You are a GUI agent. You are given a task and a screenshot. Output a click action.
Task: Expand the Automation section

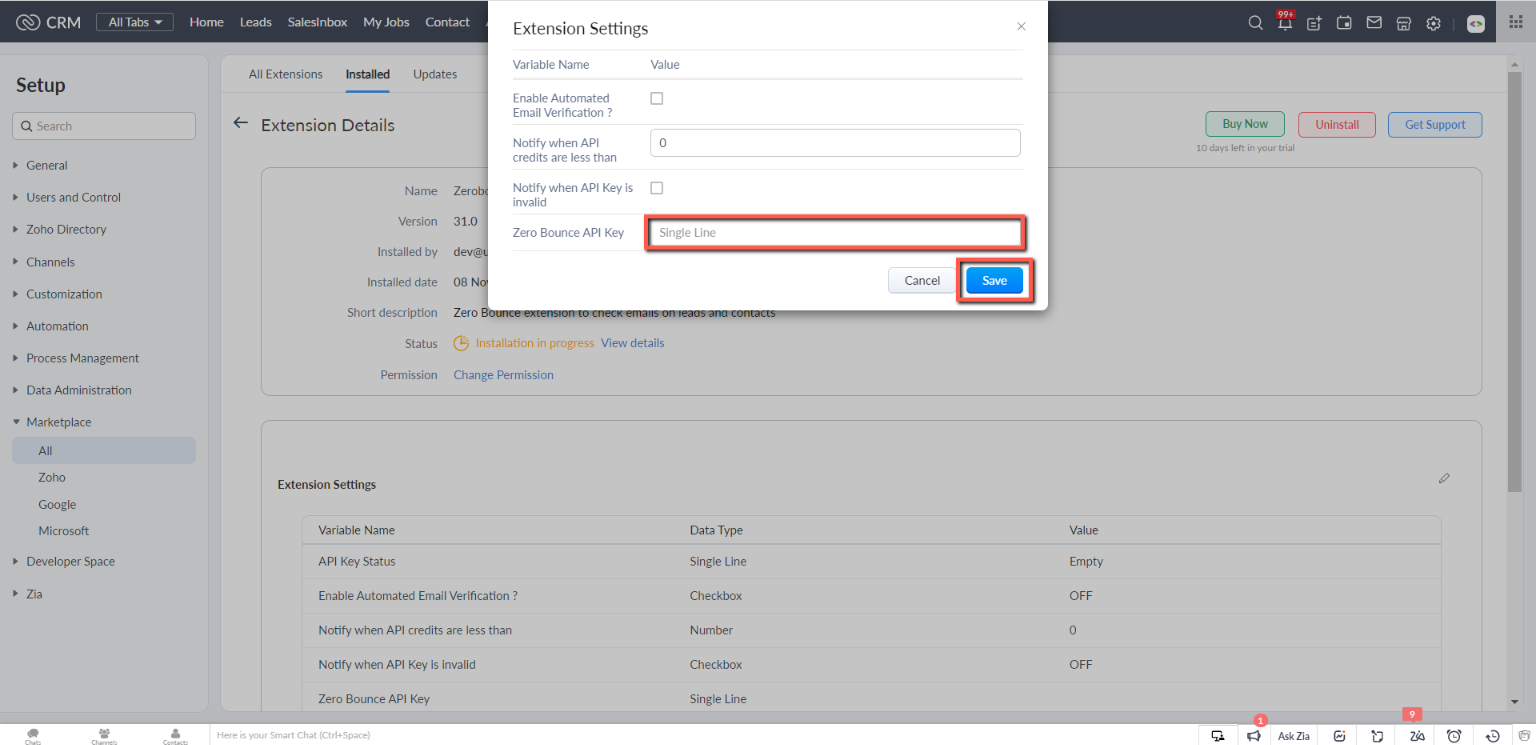tap(57, 326)
